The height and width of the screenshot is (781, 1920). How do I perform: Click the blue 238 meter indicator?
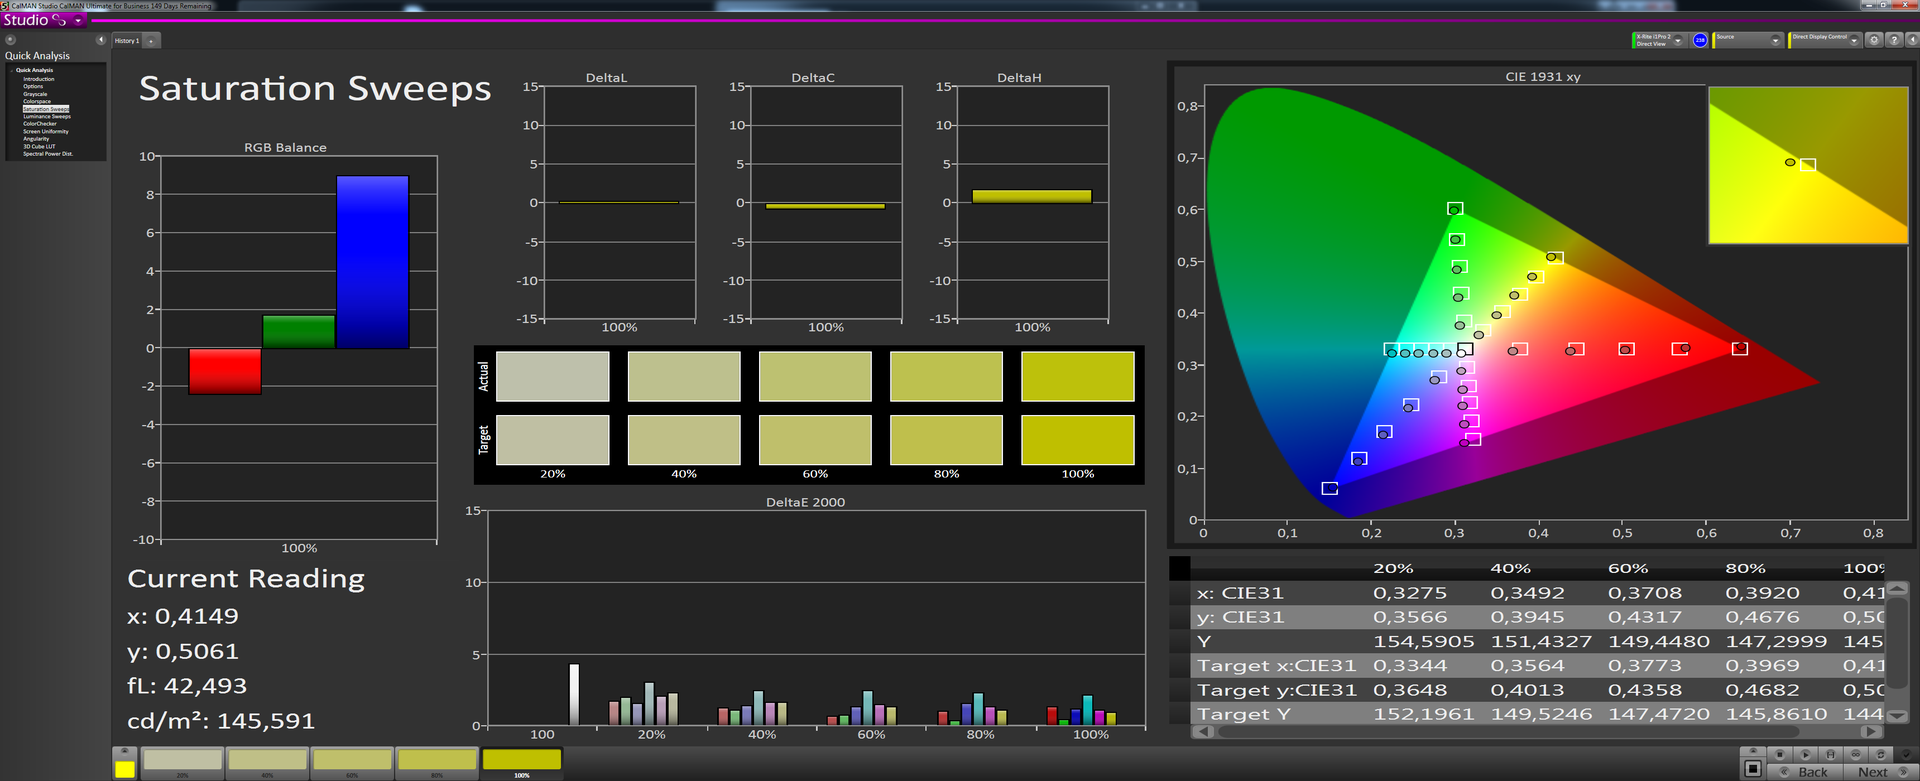pos(1700,40)
